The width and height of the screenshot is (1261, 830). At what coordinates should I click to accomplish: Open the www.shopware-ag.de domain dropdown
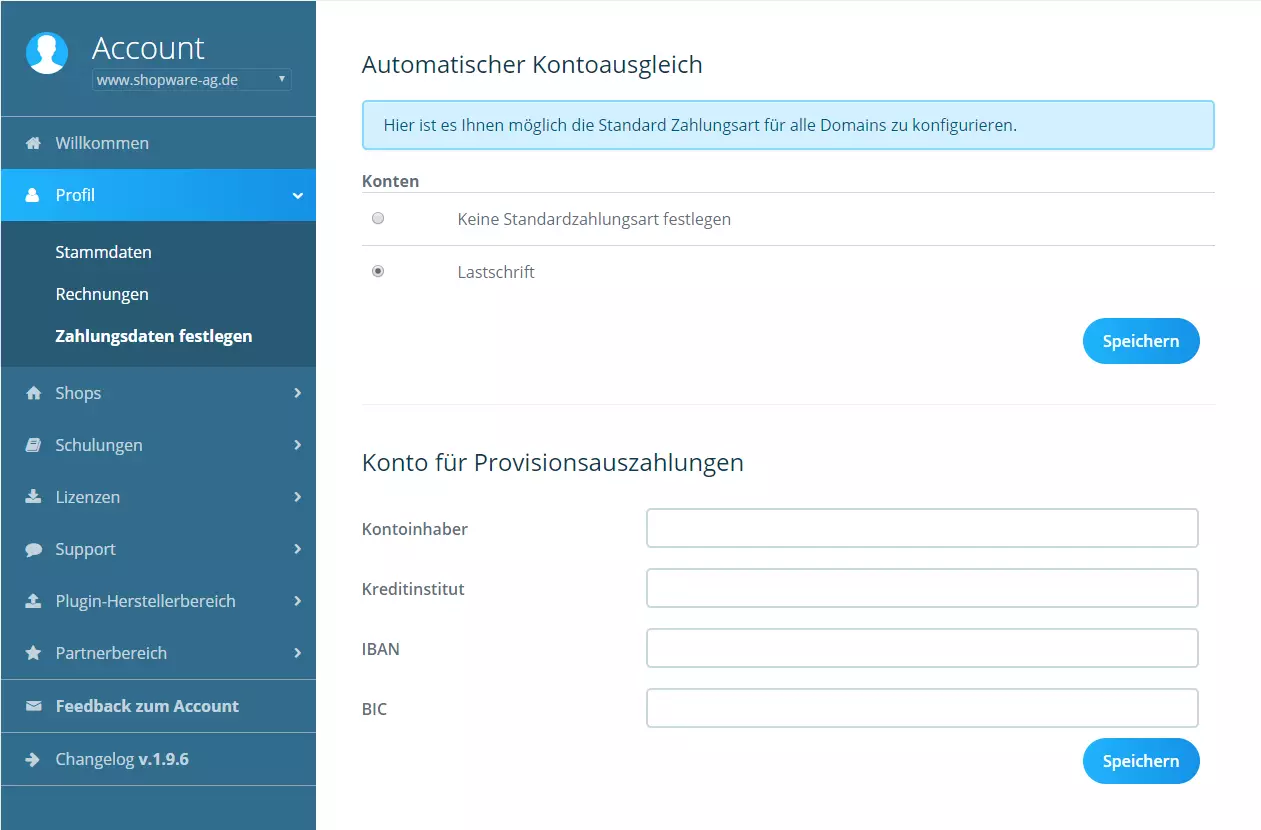click(192, 80)
